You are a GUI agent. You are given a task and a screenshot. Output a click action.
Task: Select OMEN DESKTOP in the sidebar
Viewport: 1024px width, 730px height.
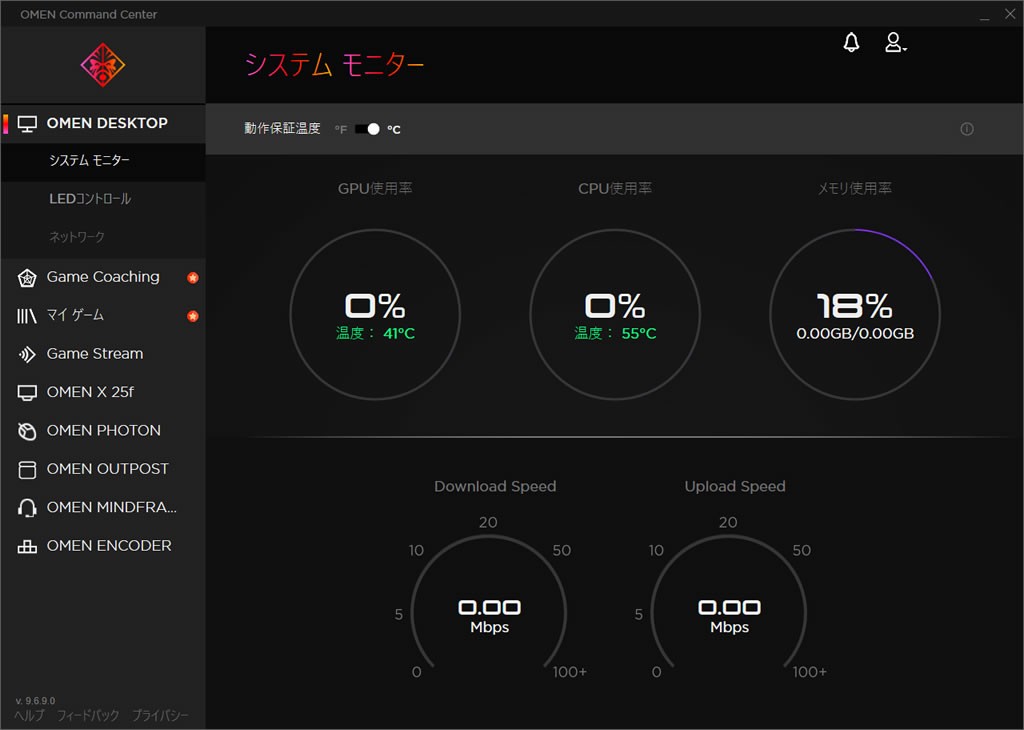coord(103,123)
